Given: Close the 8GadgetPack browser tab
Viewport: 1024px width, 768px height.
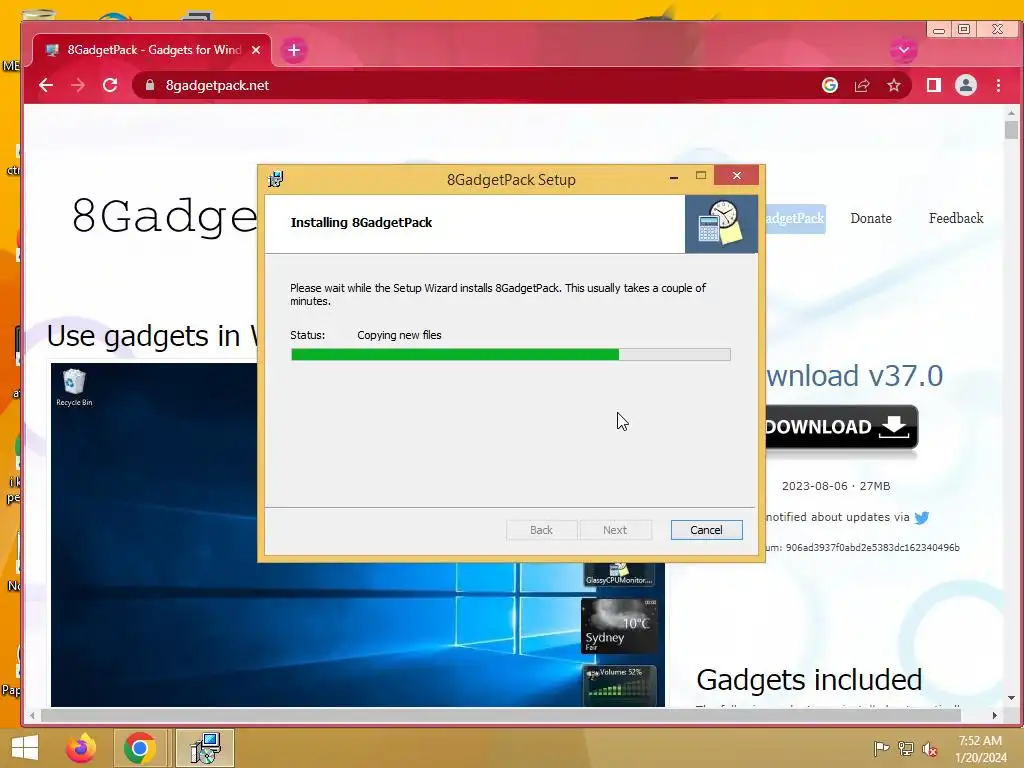Looking at the screenshot, I should coord(256,50).
